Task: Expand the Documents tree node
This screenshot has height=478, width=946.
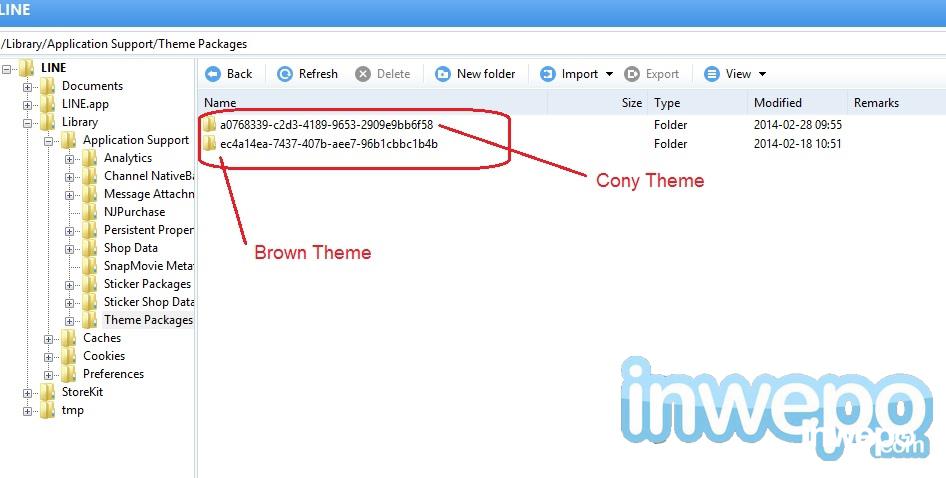Action: [27, 87]
